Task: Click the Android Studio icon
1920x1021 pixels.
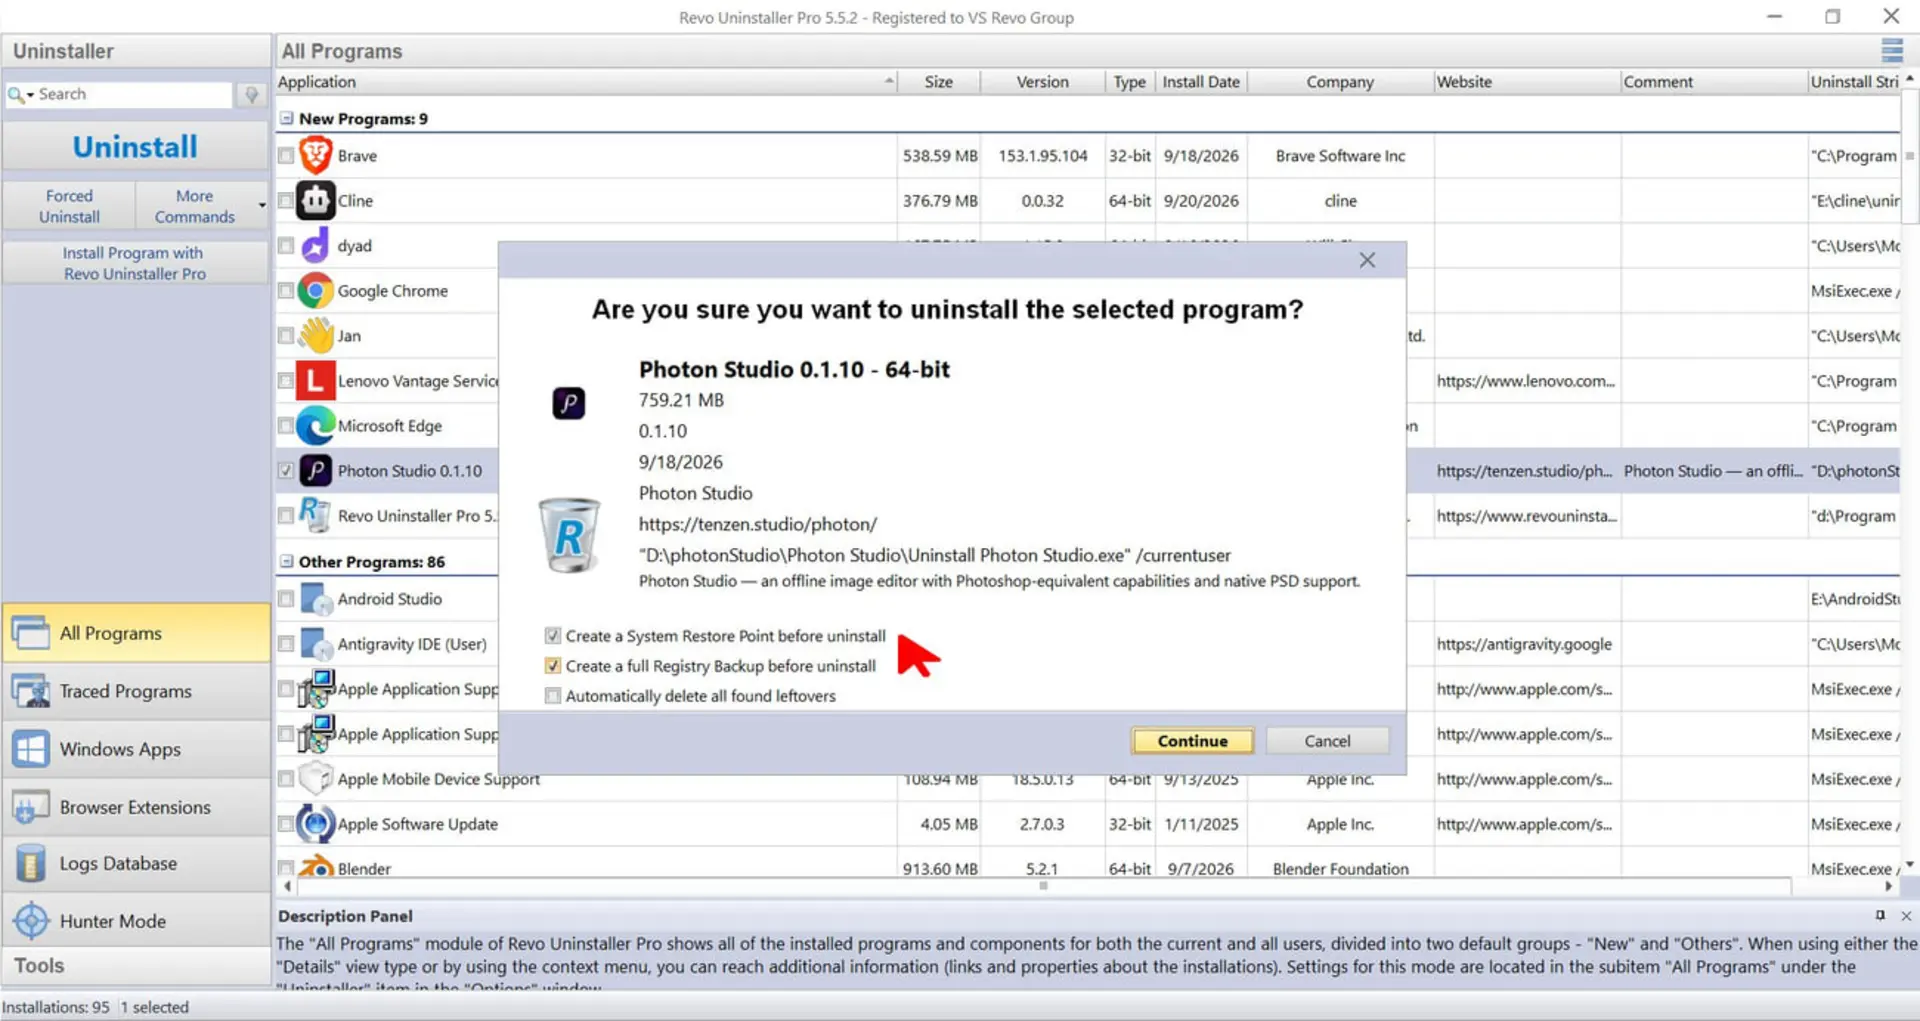Action: point(316,599)
